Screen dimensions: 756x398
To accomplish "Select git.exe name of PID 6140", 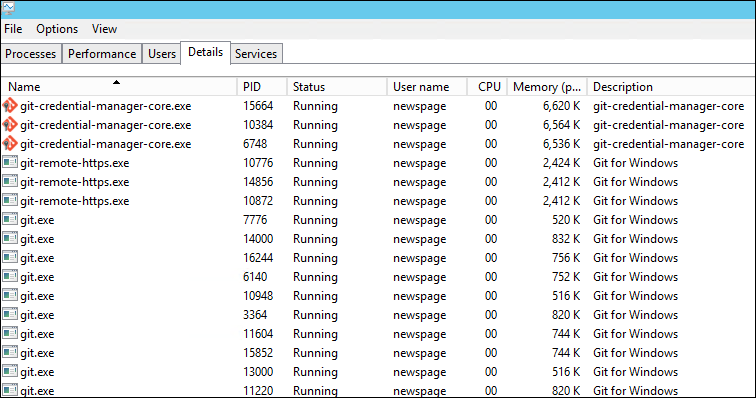I will (37, 277).
